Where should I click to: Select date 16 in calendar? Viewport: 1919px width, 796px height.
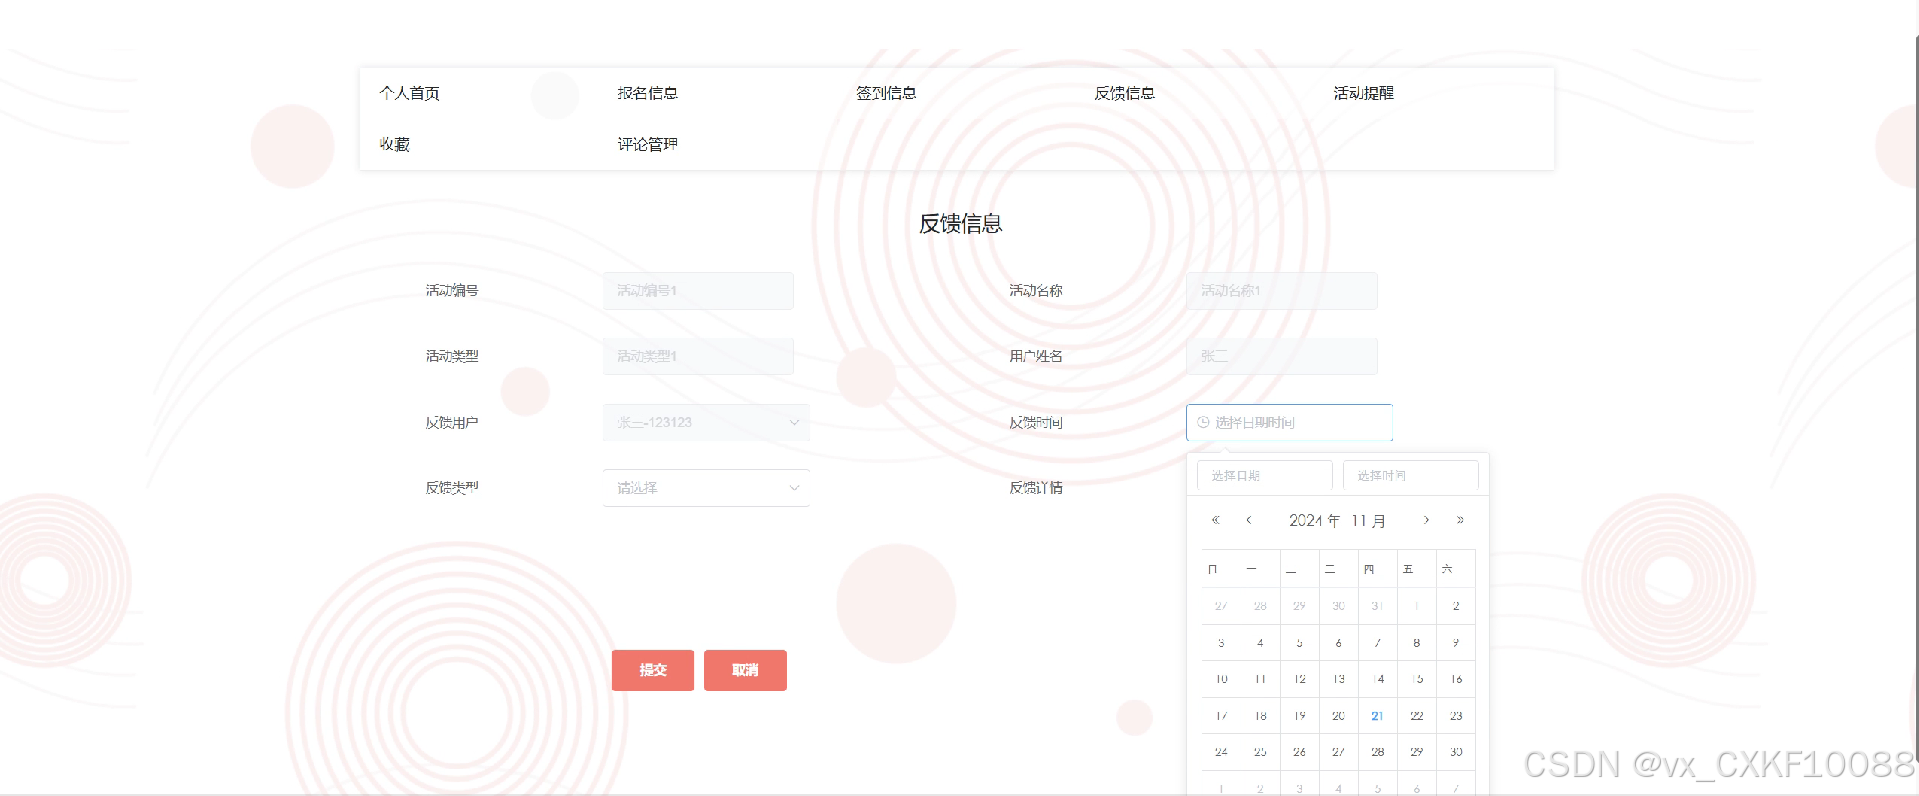1456,679
